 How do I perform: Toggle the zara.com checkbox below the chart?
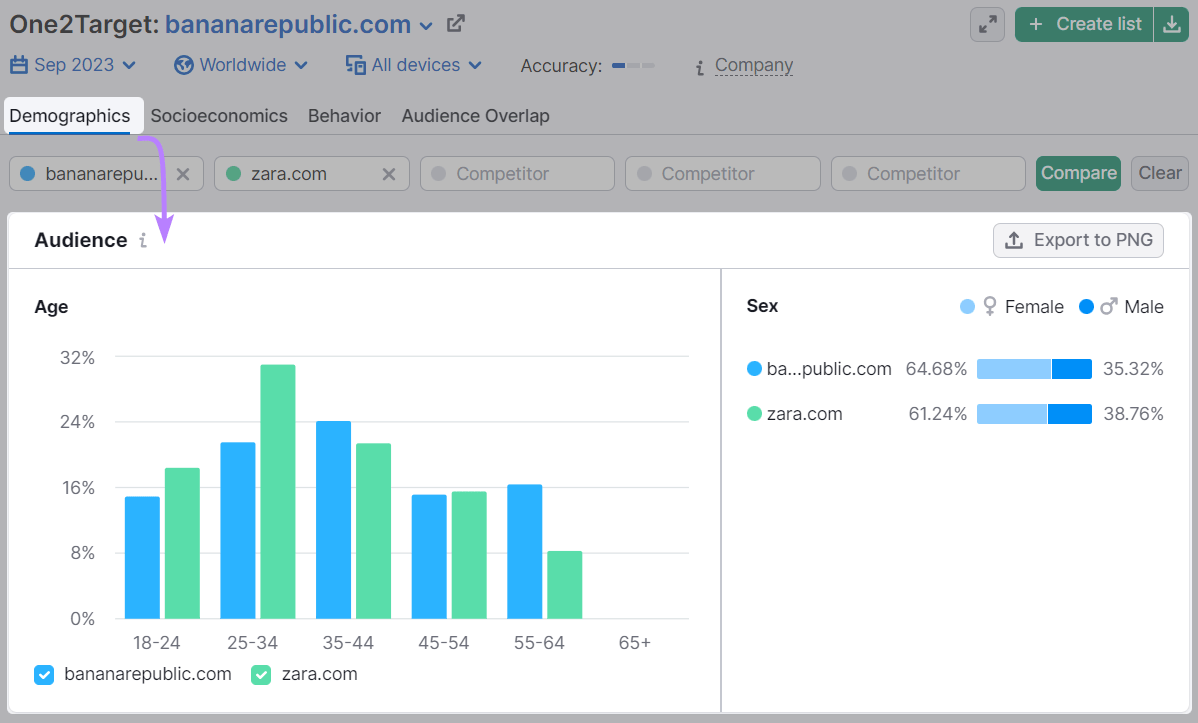click(261, 674)
